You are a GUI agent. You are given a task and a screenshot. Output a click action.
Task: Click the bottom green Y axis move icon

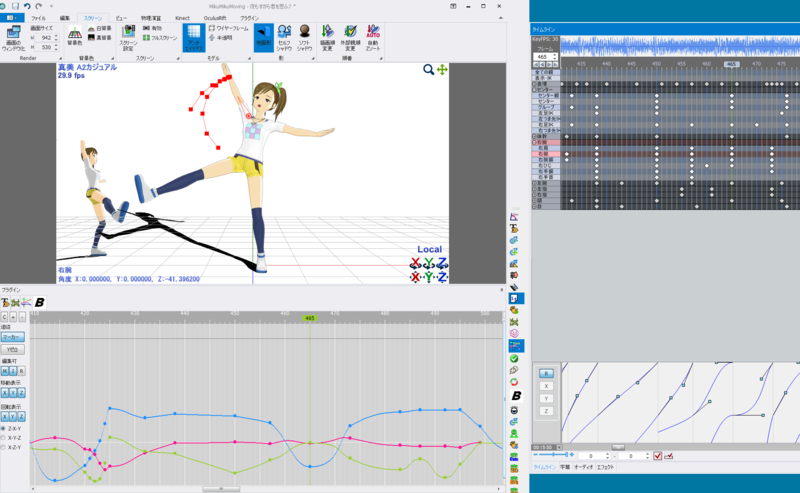pos(429,277)
